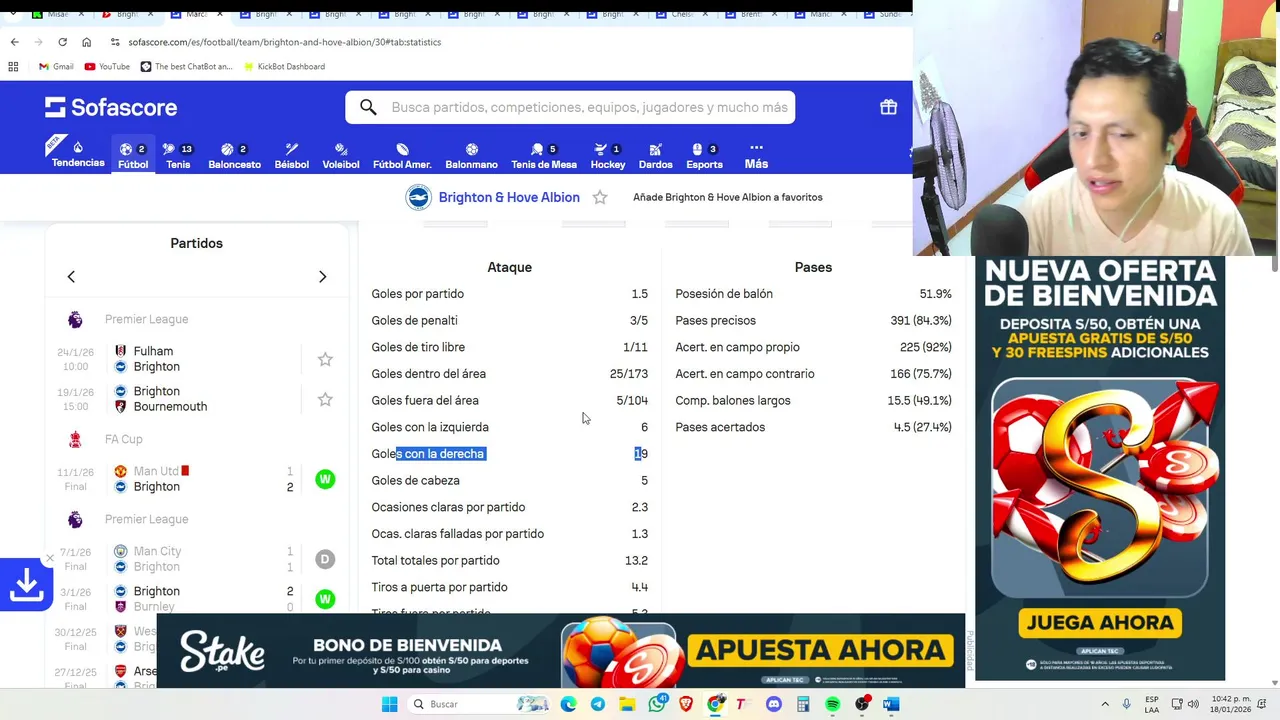Select the 'Goles por partido' statistic row
Viewport: 1280px width, 720px height.
tap(509, 294)
